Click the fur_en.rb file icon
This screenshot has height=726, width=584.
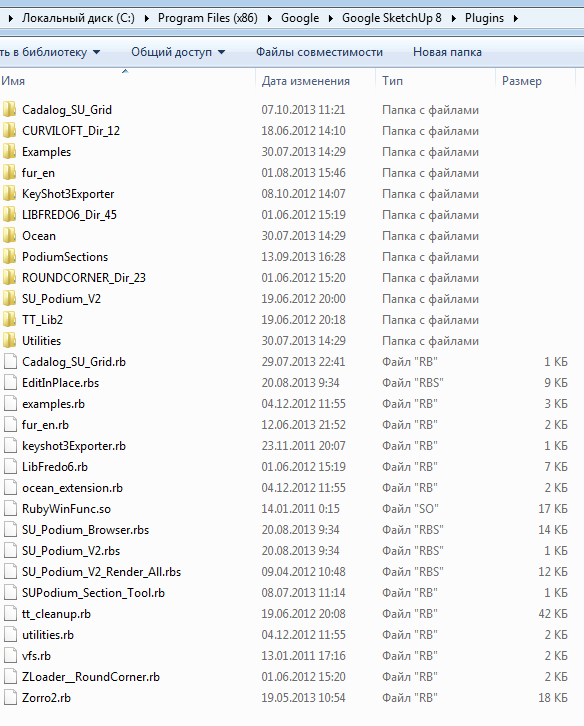point(10,425)
